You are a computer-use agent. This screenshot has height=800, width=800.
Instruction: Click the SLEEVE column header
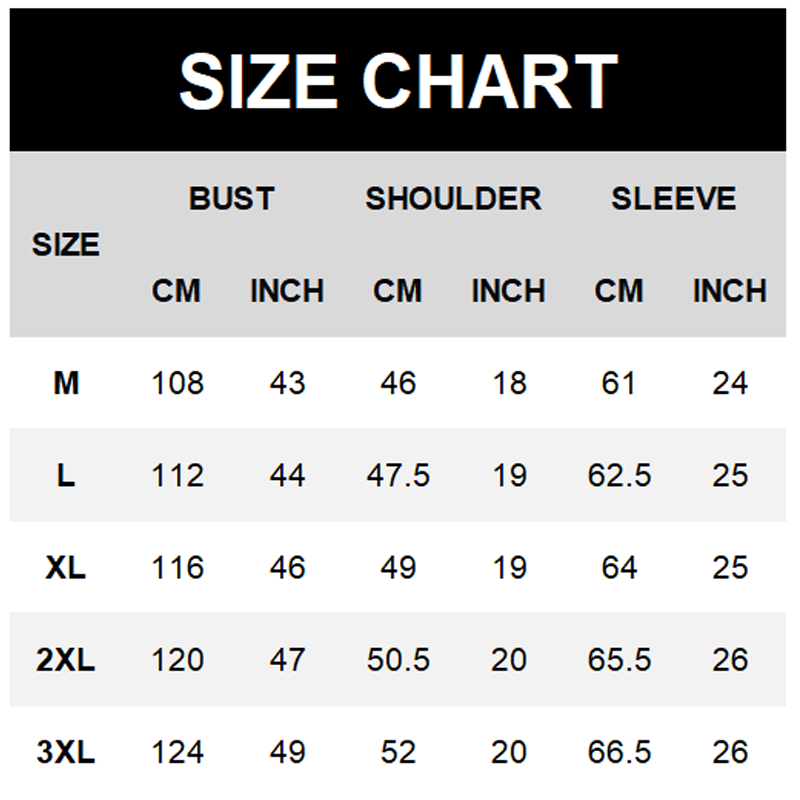click(674, 198)
